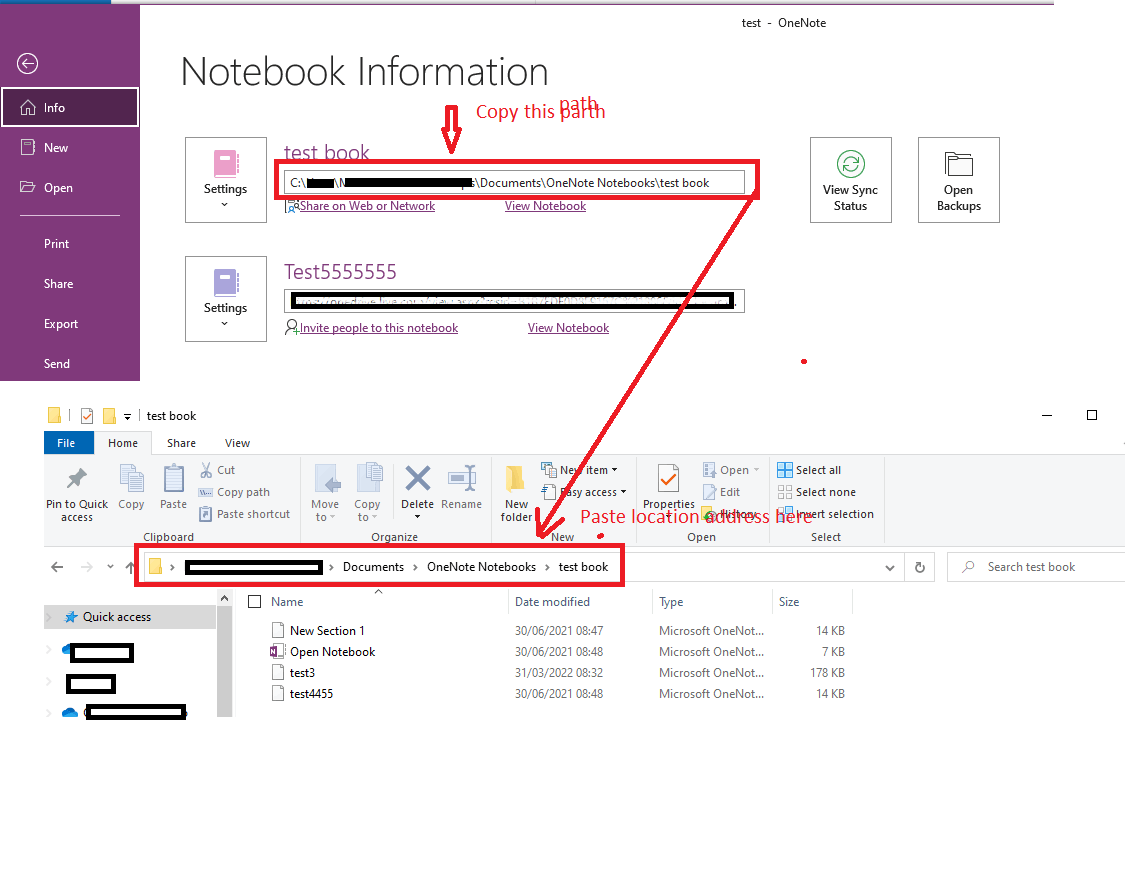
Task: Click View Sync Status button
Action: click(851, 180)
